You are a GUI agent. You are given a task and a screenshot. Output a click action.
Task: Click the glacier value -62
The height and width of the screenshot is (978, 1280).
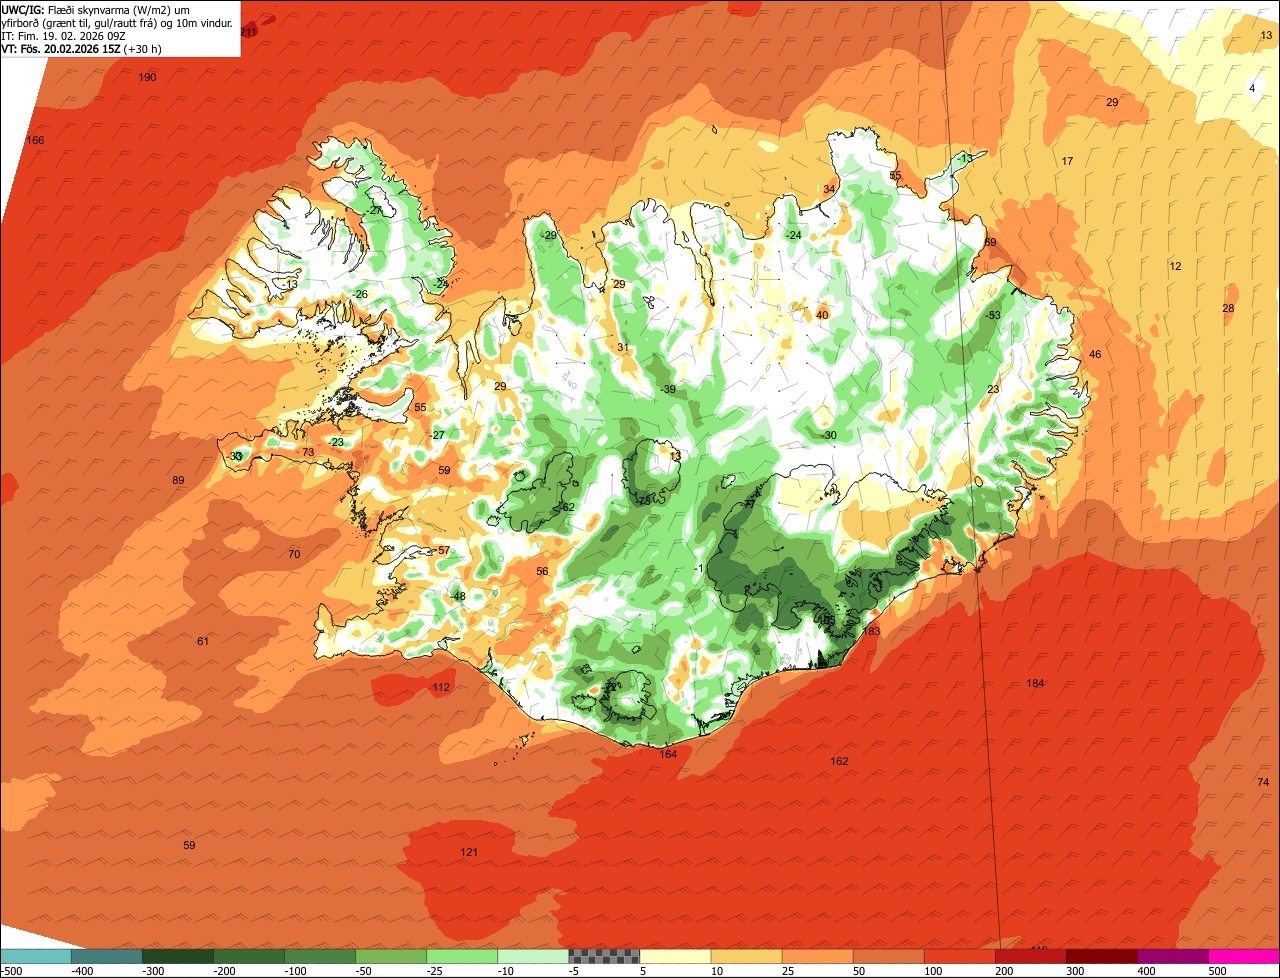(567, 507)
